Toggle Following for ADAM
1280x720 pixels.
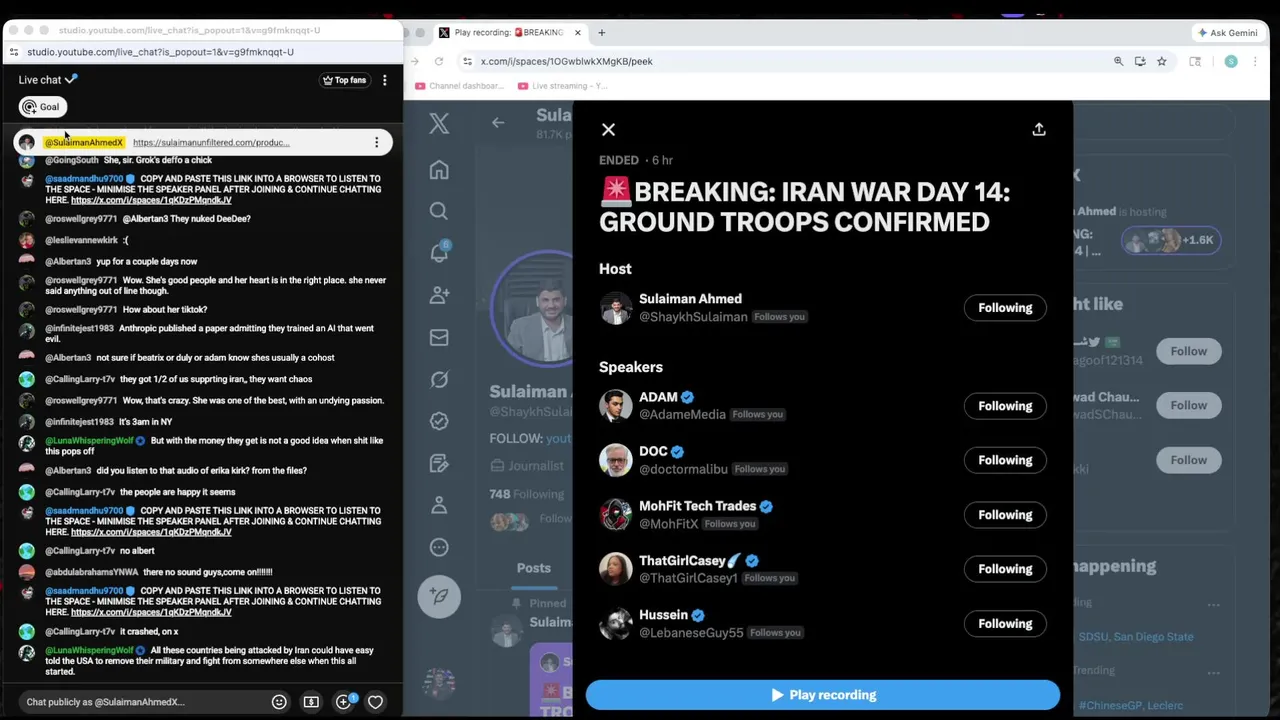1005,406
